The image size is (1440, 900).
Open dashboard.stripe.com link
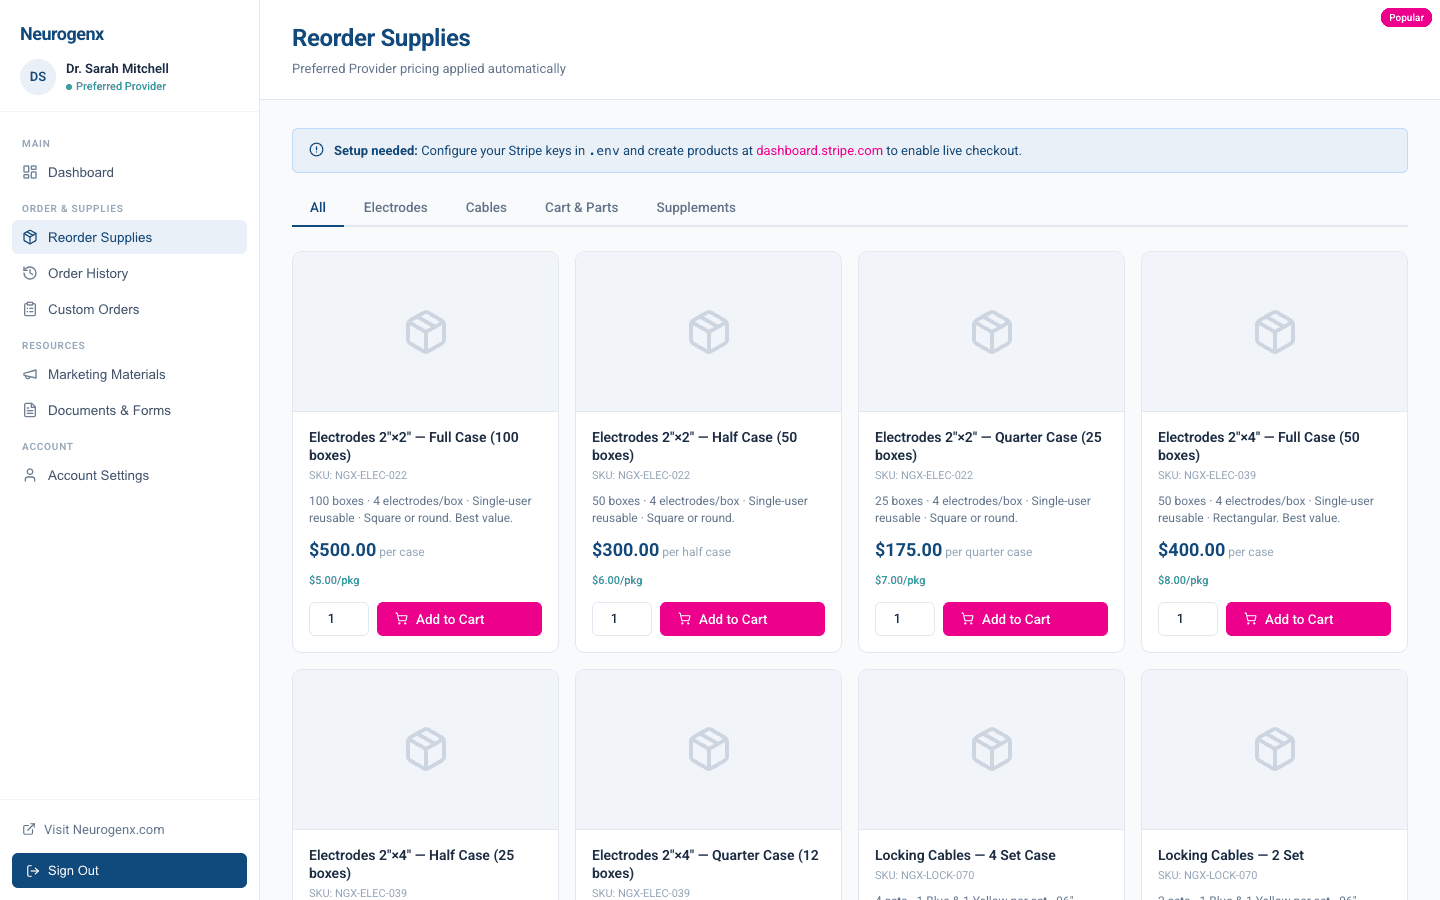tap(819, 150)
